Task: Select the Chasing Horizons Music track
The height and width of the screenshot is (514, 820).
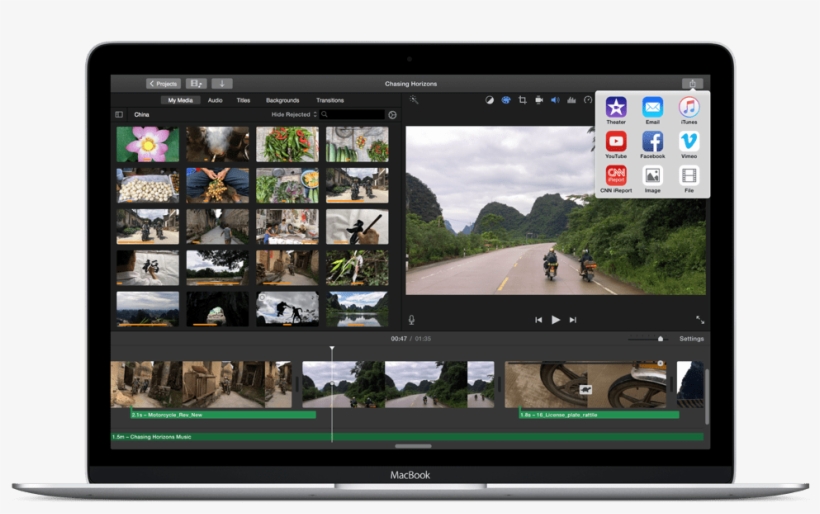Action: [407, 437]
